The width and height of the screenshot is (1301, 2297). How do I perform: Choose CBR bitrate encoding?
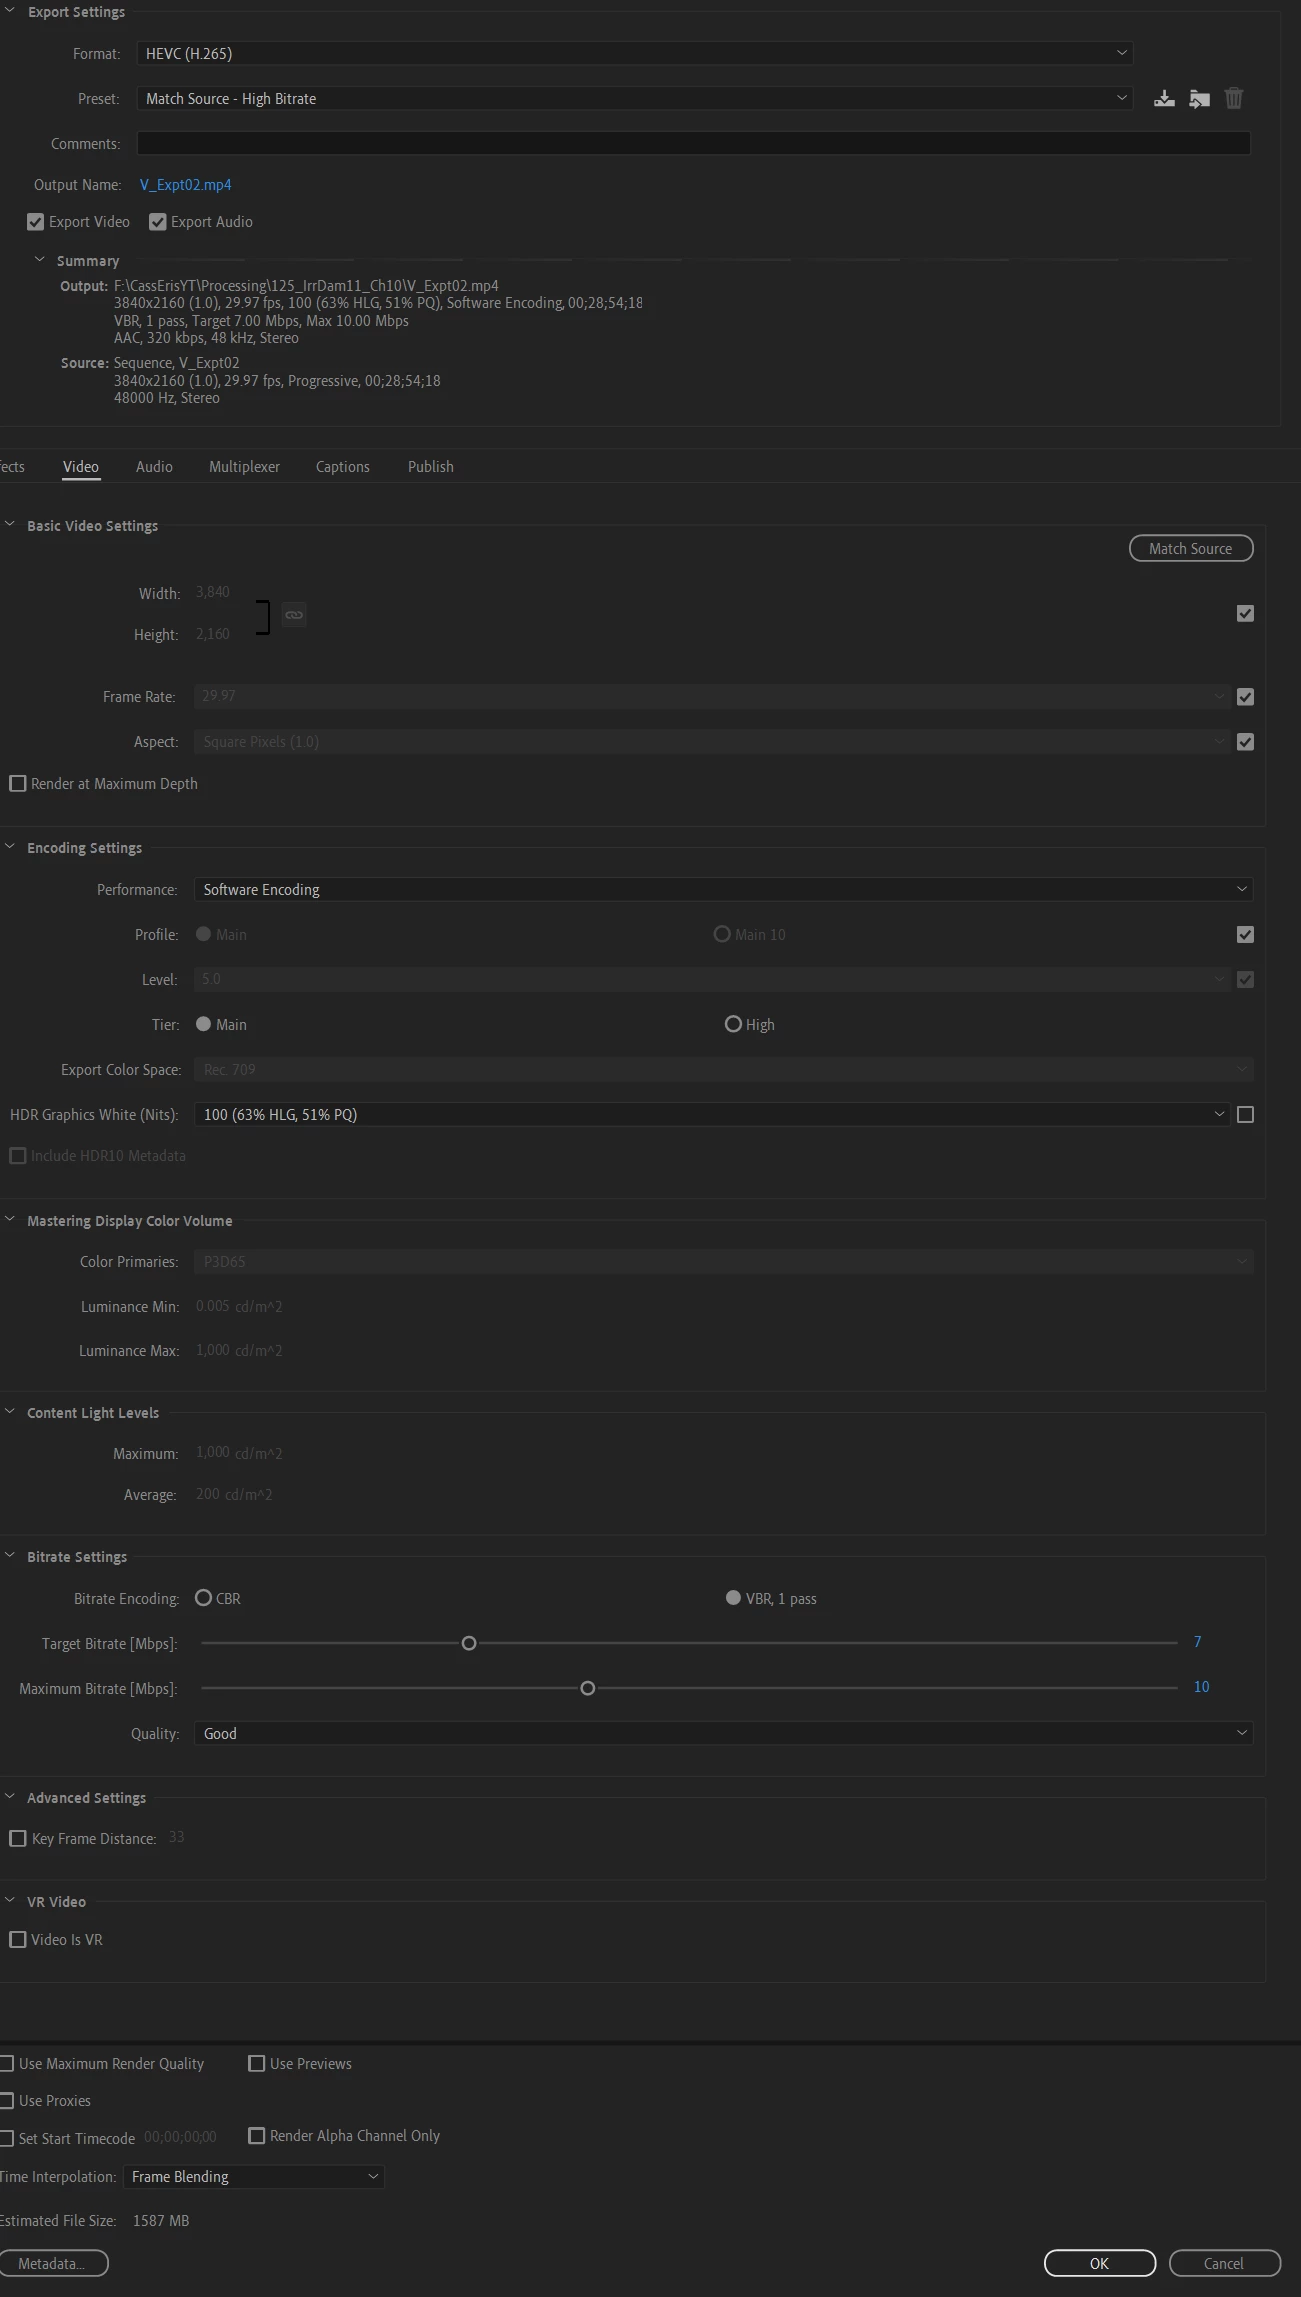[204, 1598]
